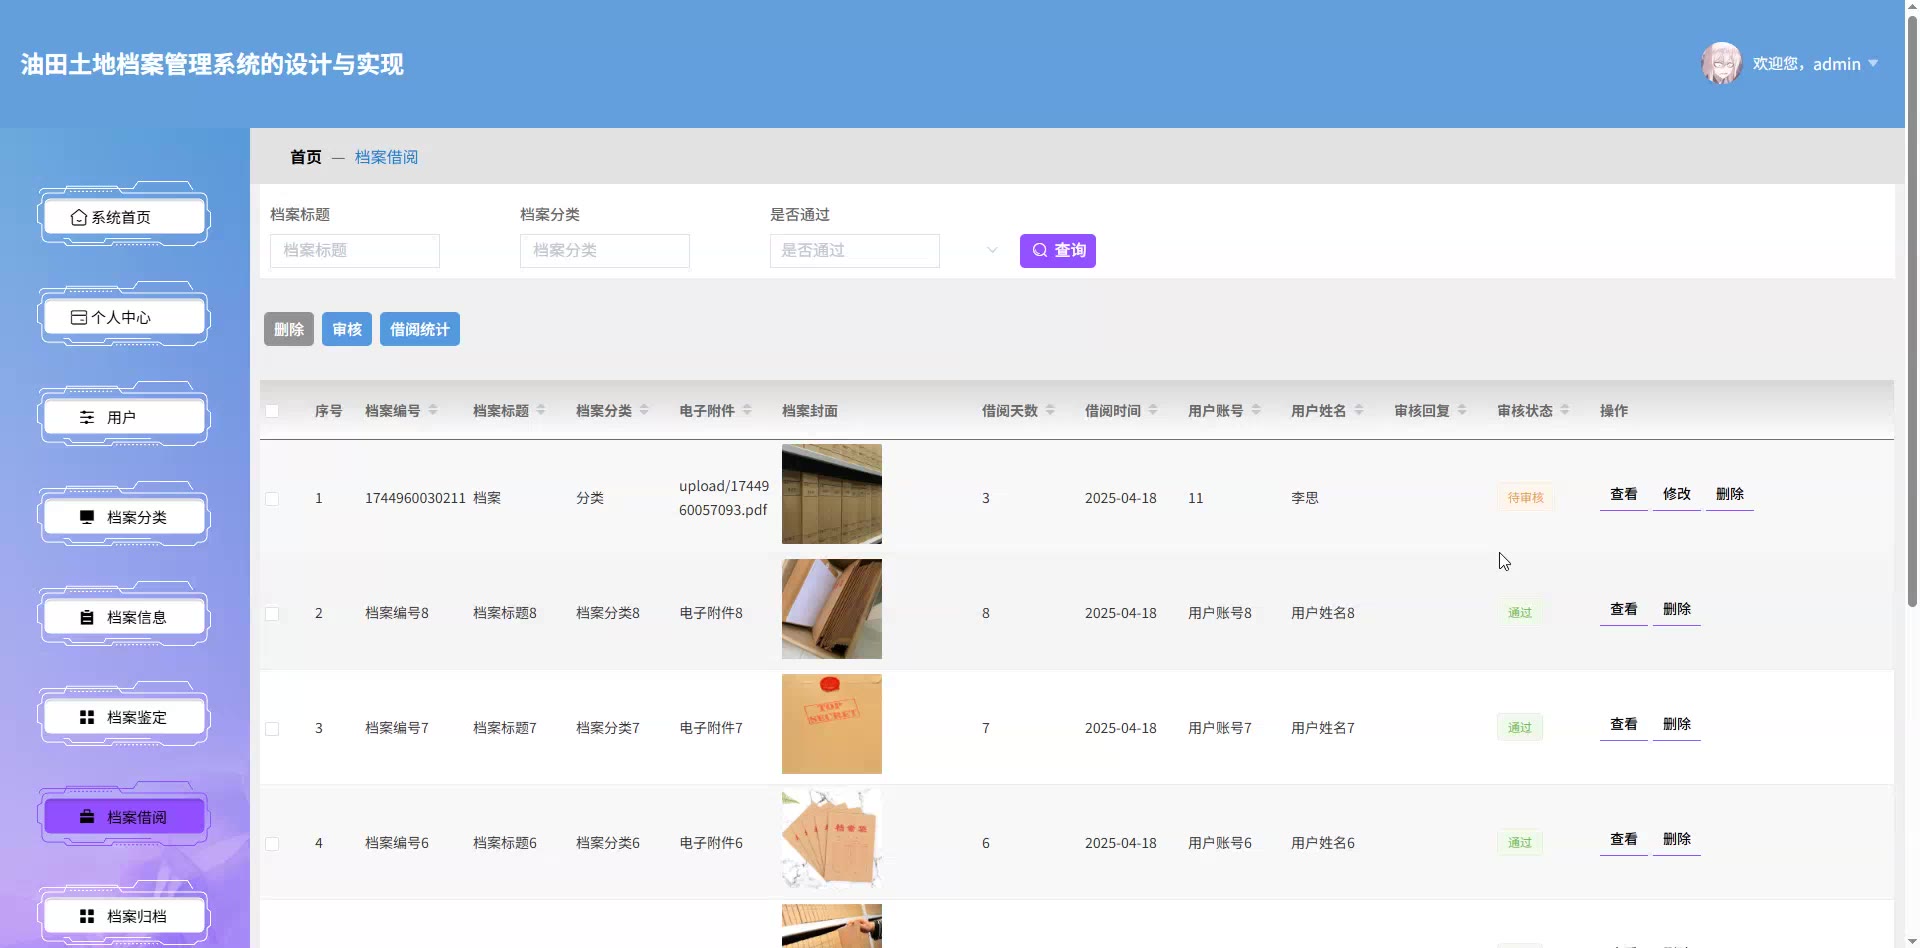Click the admin avatar image
The width and height of the screenshot is (1920, 948).
(1721, 64)
